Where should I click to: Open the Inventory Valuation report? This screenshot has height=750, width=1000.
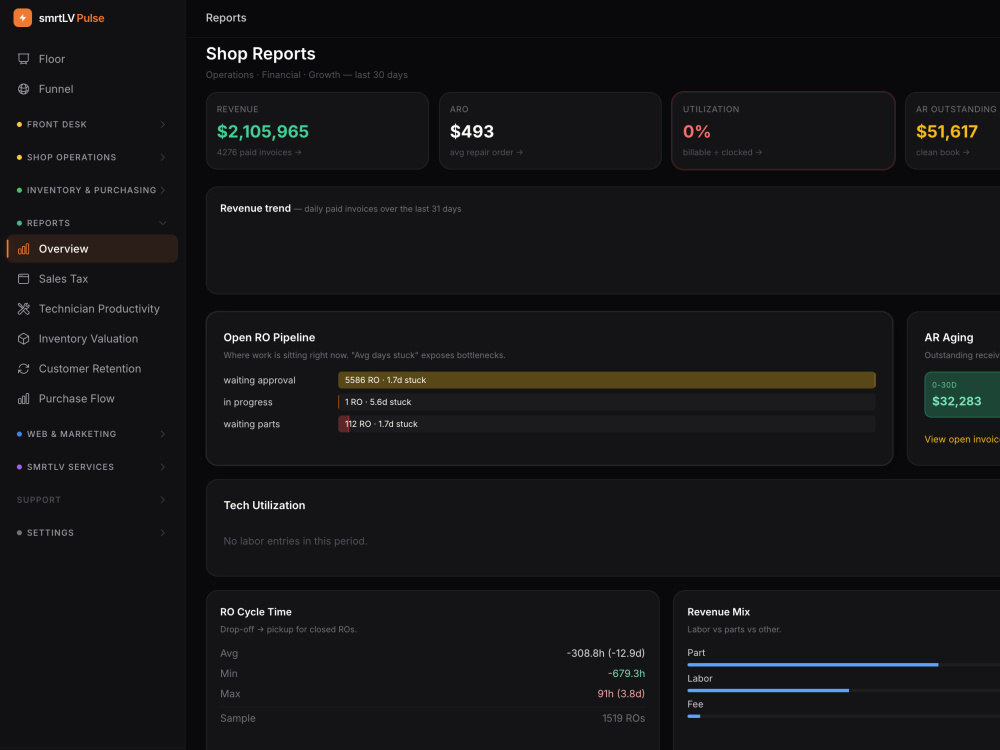(92, 339)
